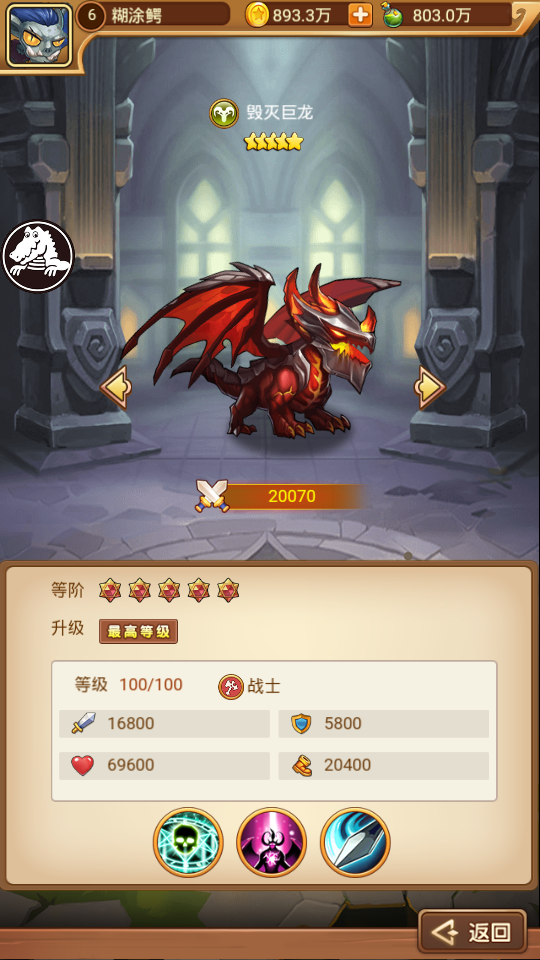Viewport: 540px width, 960px height.
Task: Click the 最高等级 button
Action: click(x=138, y=631)
